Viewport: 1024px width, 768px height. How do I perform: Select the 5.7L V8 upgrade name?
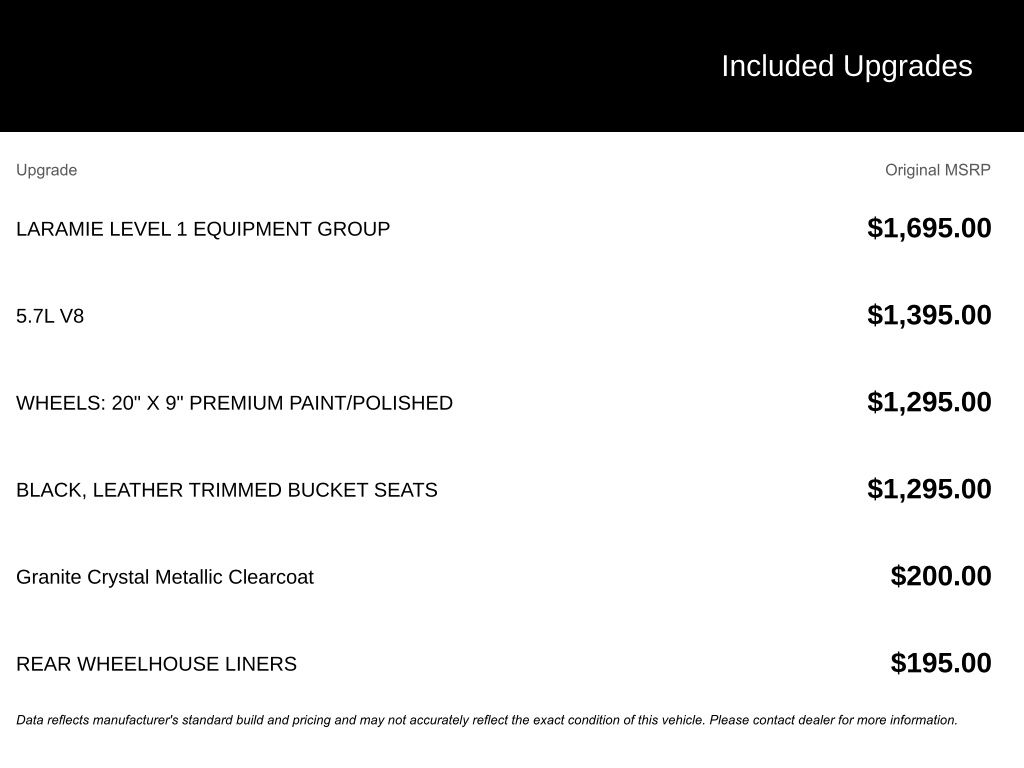tap(50, 316)
